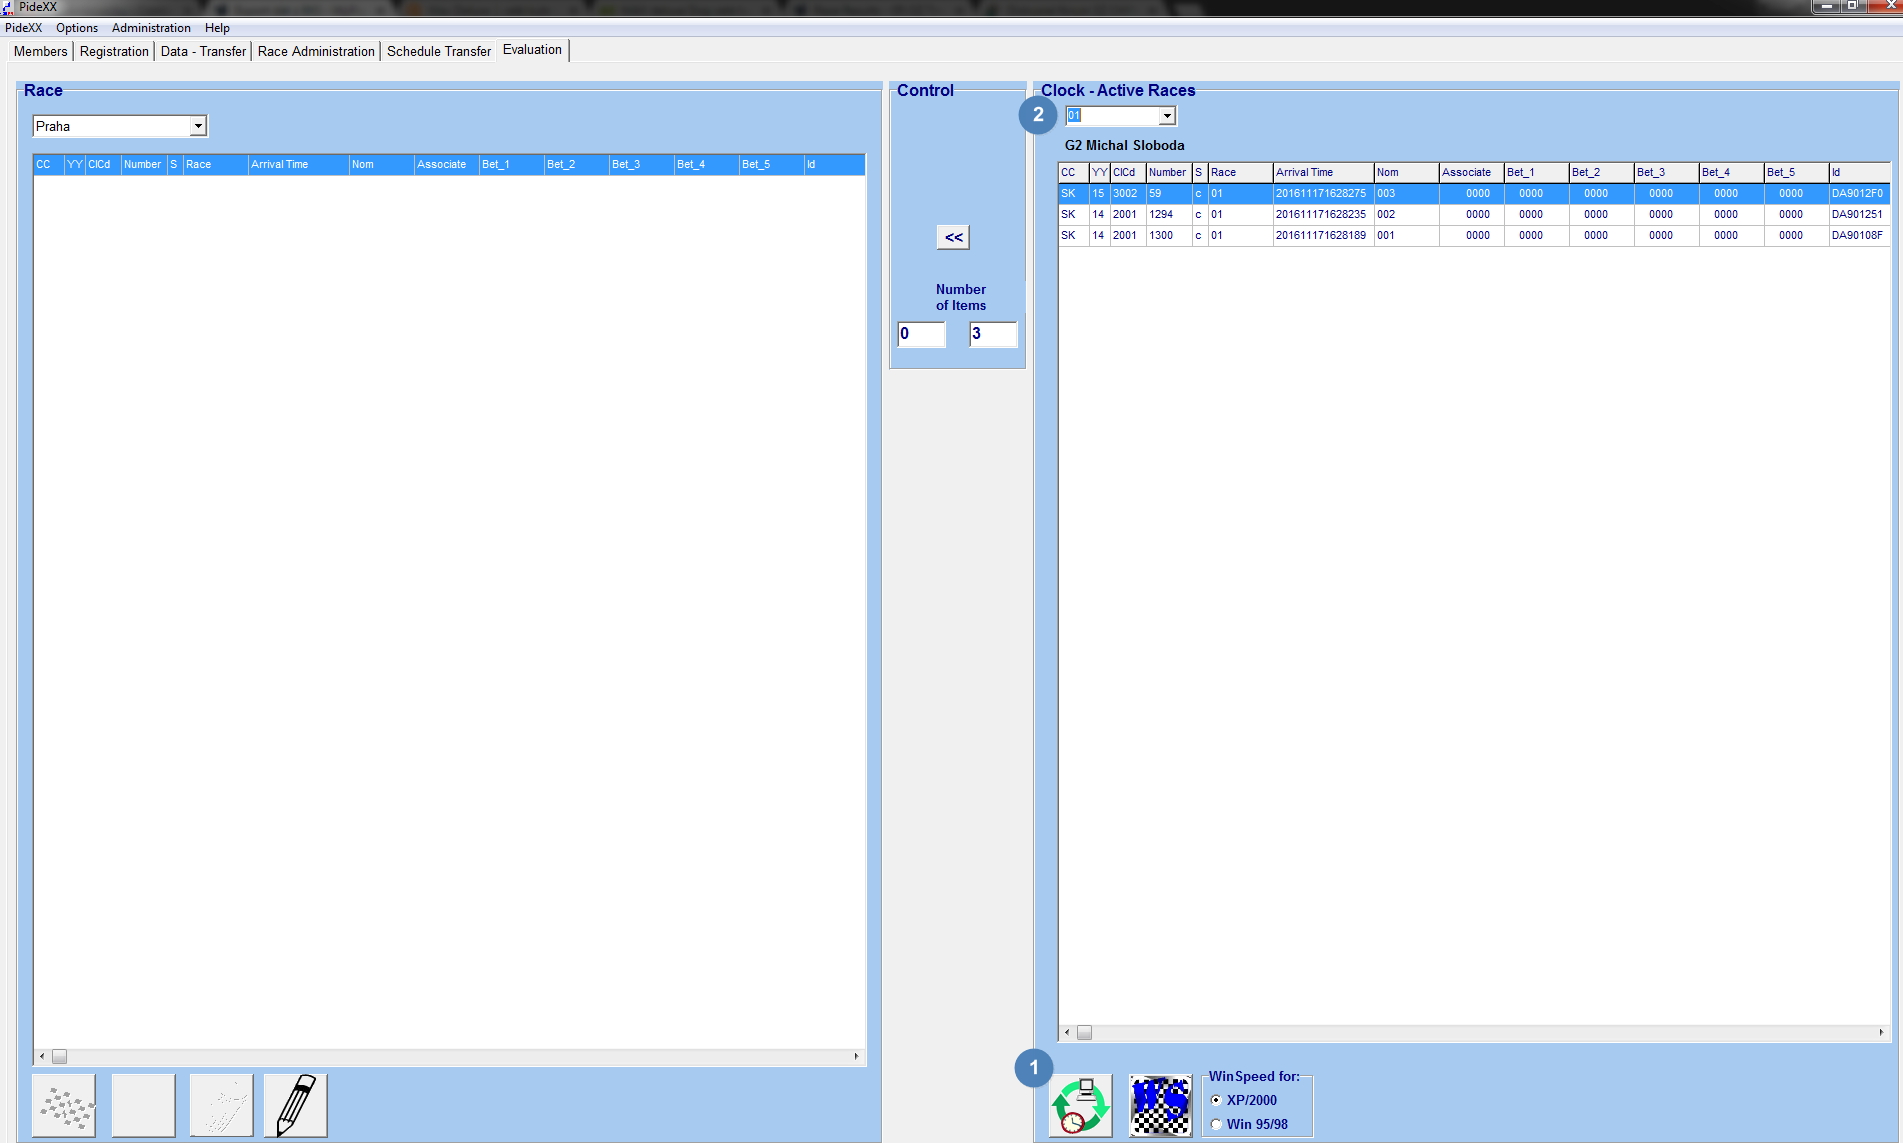Select the Win 95/98 WinSpeed option
1903x1143 pixels.
pyautogui.click(x=1216, y=1124)
